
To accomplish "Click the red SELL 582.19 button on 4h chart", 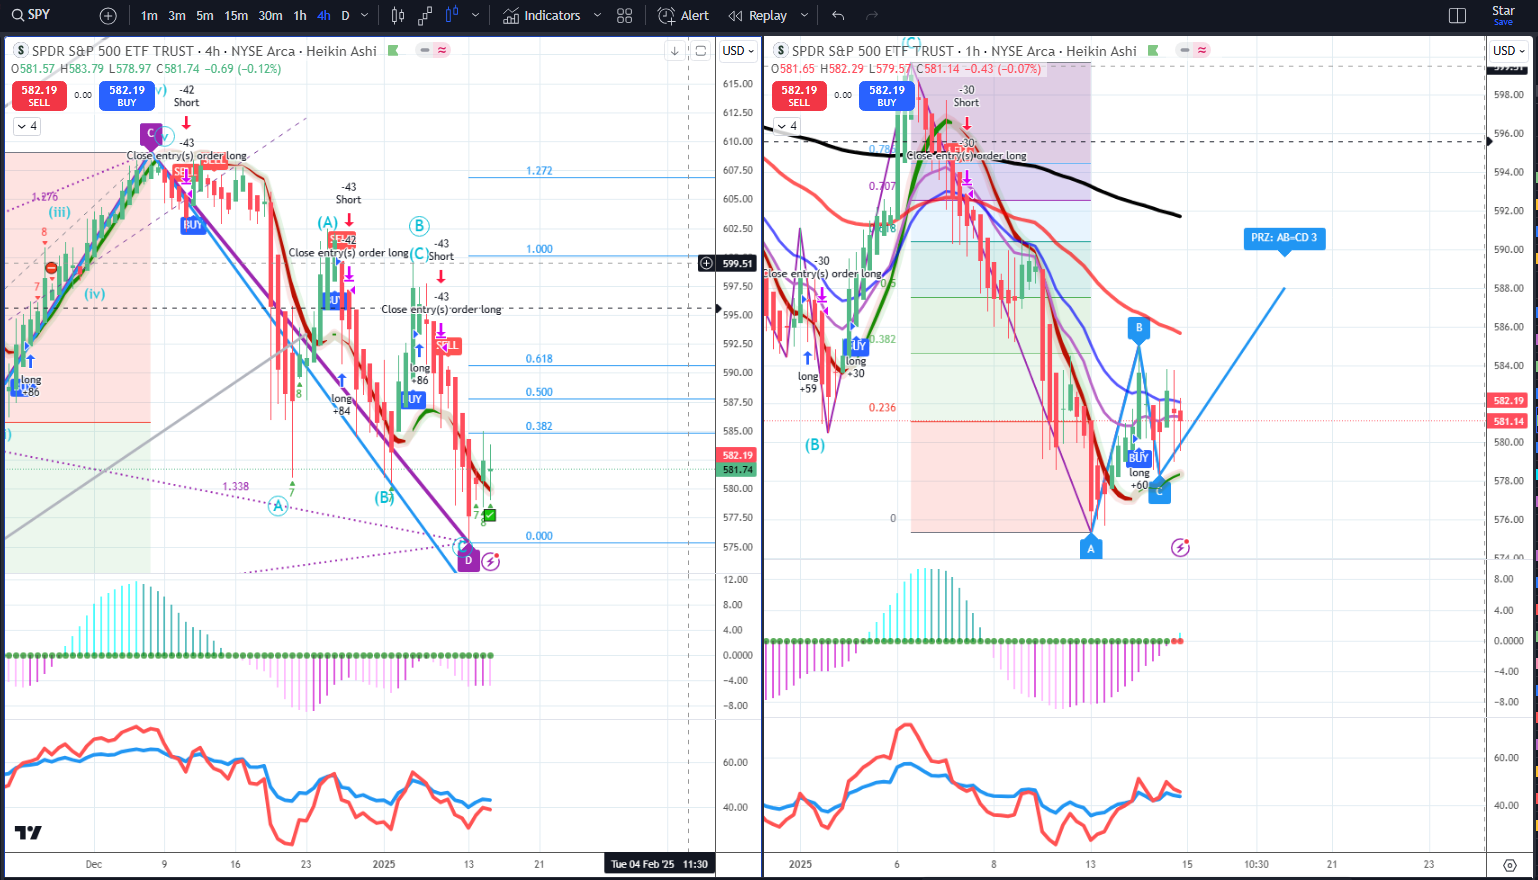I will (39, 95).
